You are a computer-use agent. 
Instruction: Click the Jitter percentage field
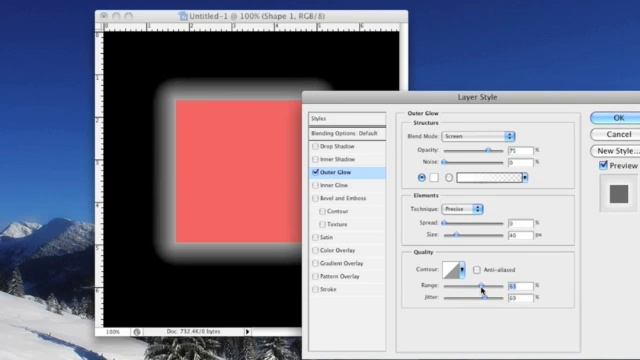tap(520, 298)
